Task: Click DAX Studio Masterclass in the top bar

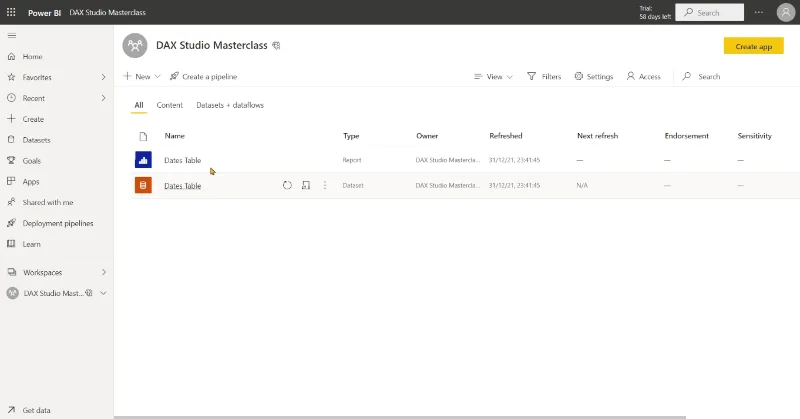Action: click(x=108, y=12)
